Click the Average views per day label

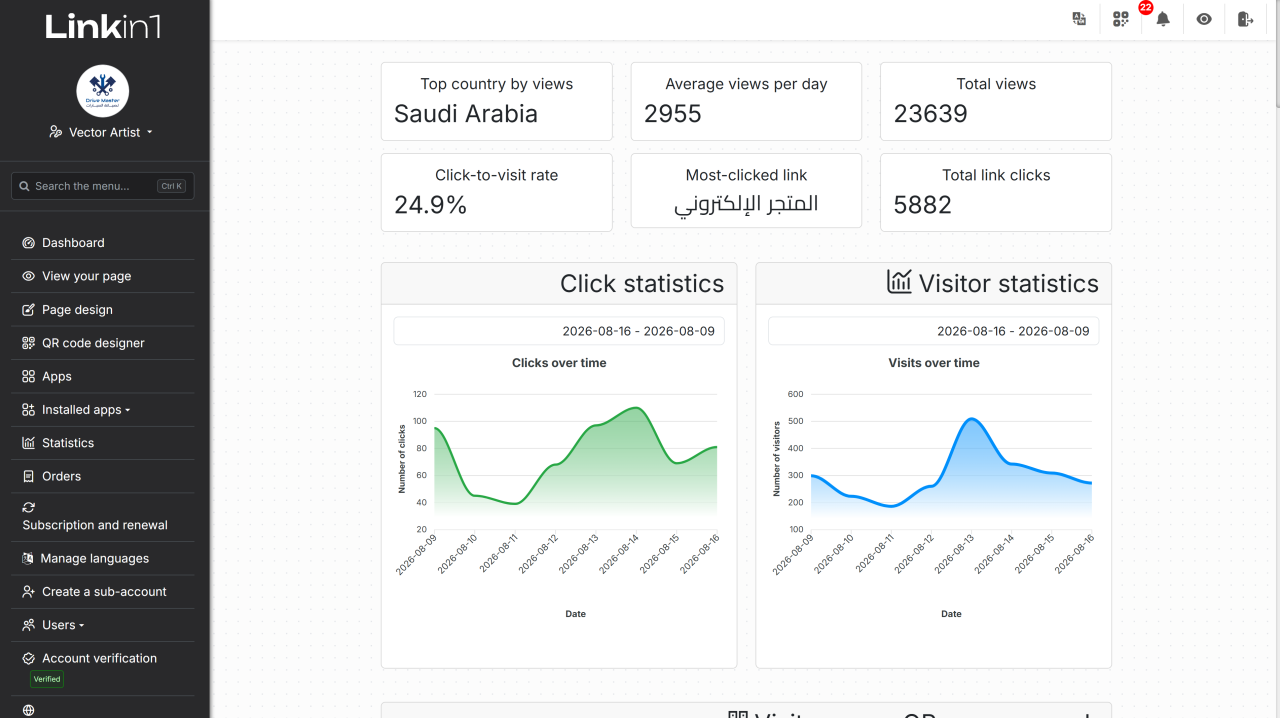[746, 84]
